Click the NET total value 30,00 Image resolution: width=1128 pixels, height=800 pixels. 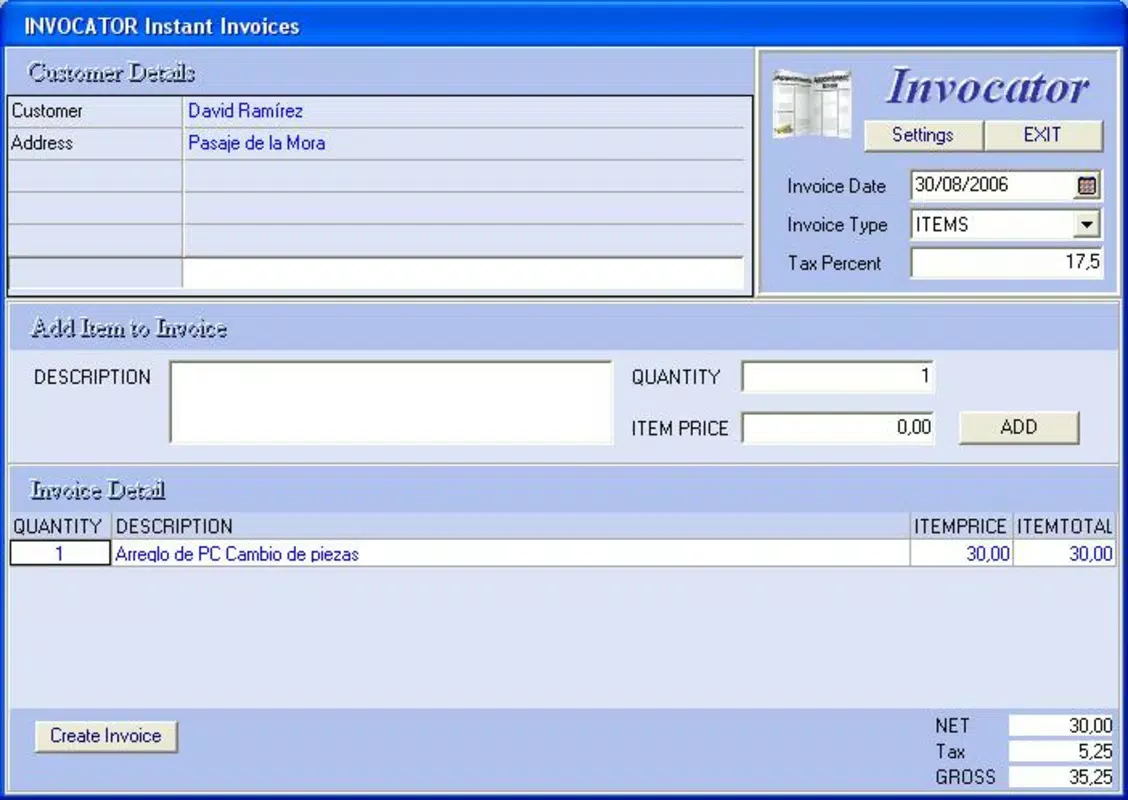pos(1061,725)
